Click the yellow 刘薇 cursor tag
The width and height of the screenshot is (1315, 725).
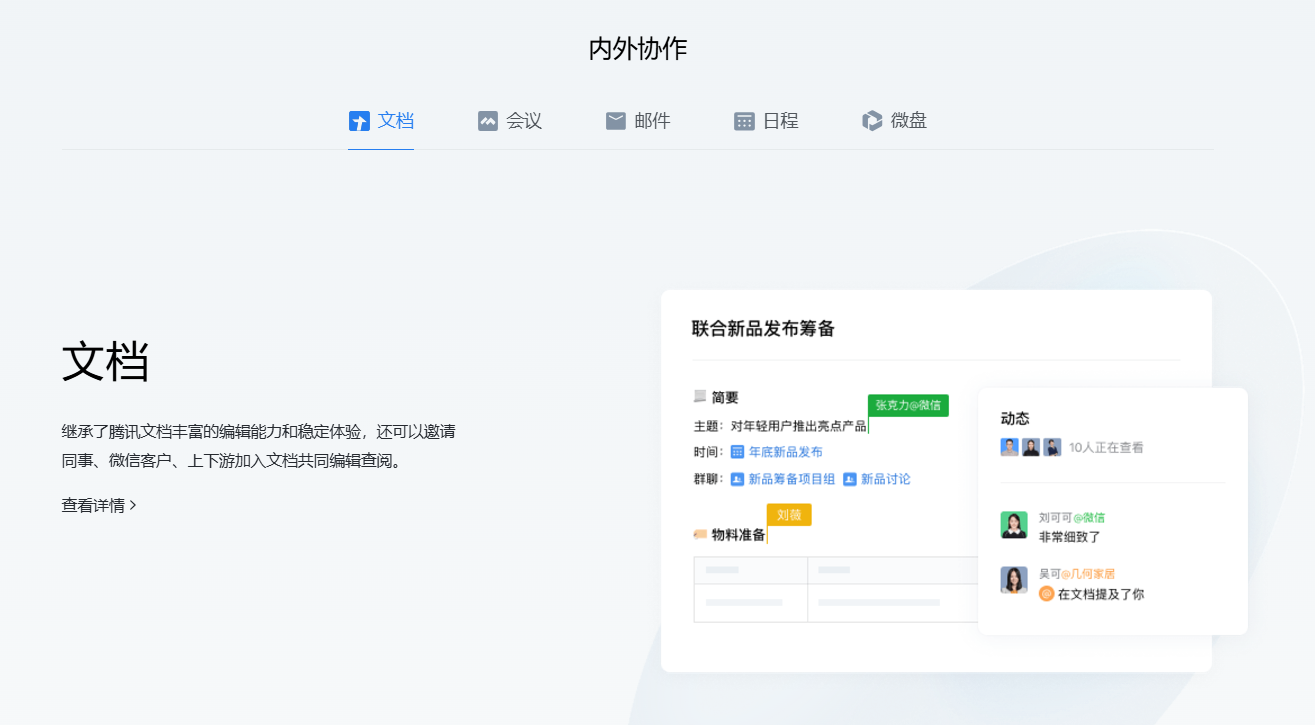point(789,514)
